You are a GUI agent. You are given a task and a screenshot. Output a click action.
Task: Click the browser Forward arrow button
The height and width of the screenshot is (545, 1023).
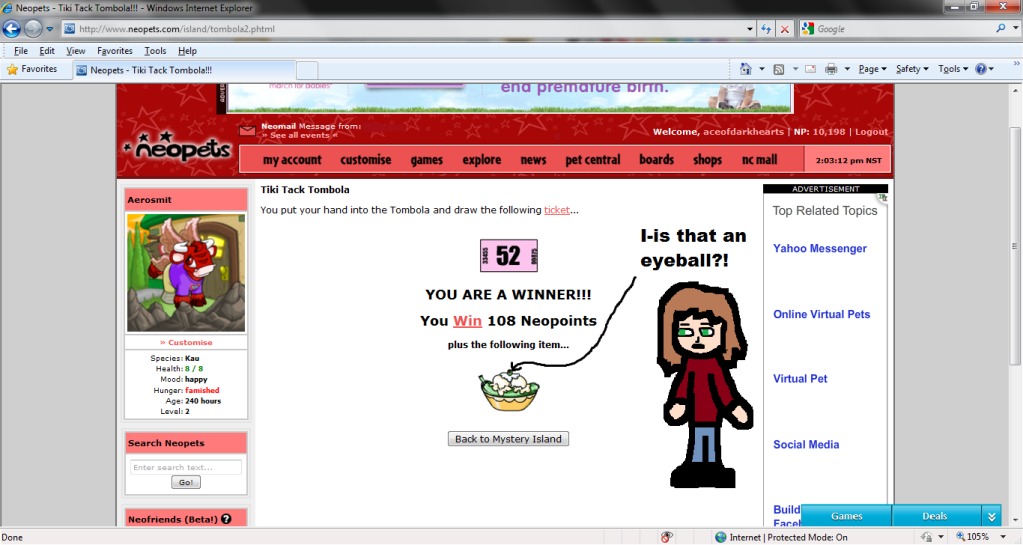[33, 29]
